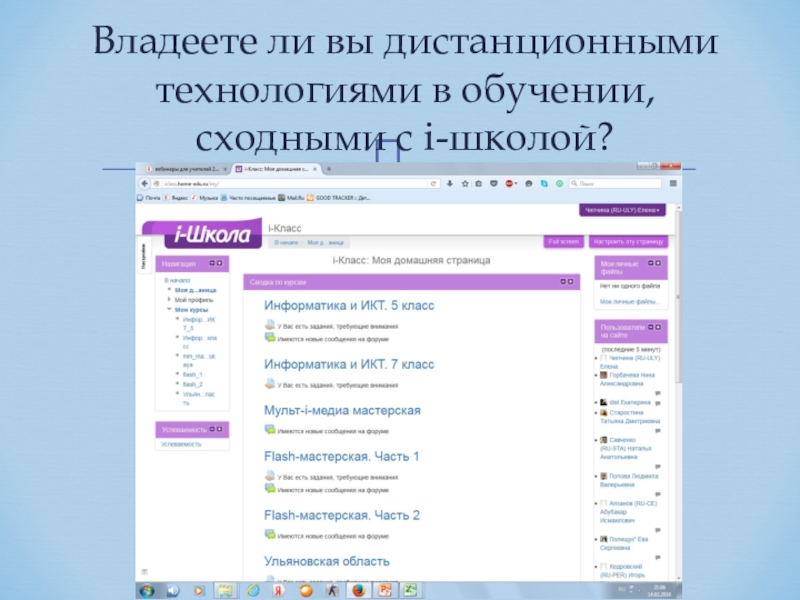The height and width of the screenshot is (600, 800).
Task: Click the Full screen button
Action: [x=563, y=242]
